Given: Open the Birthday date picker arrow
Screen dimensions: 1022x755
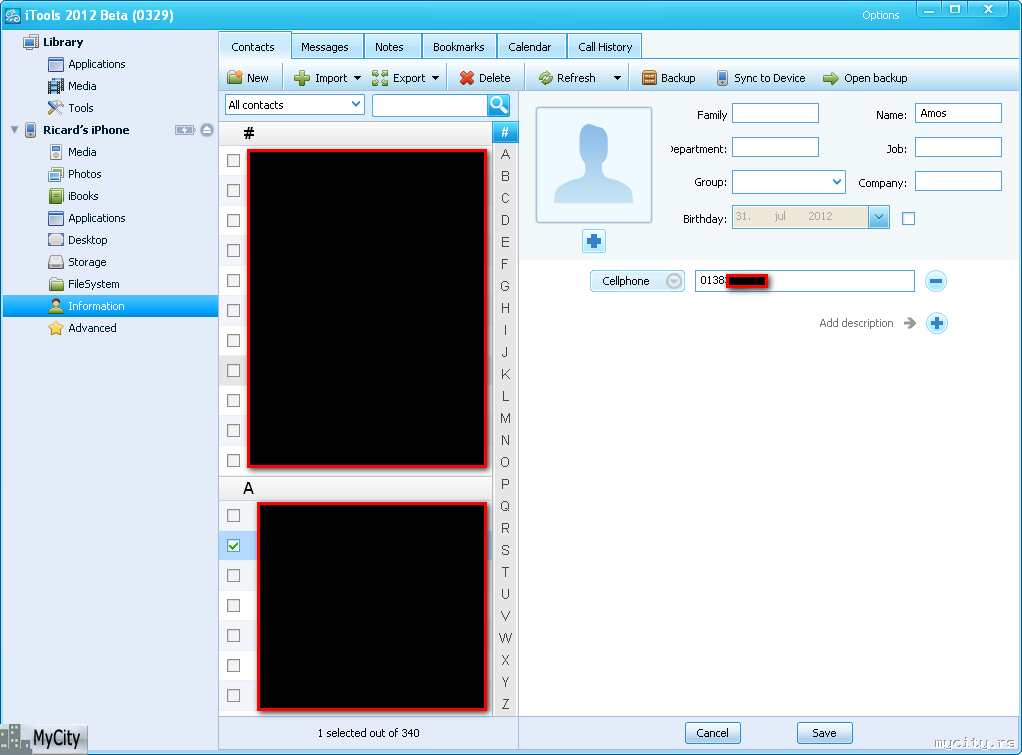Looking at the screenshot, I should click(x=879, y=217).
